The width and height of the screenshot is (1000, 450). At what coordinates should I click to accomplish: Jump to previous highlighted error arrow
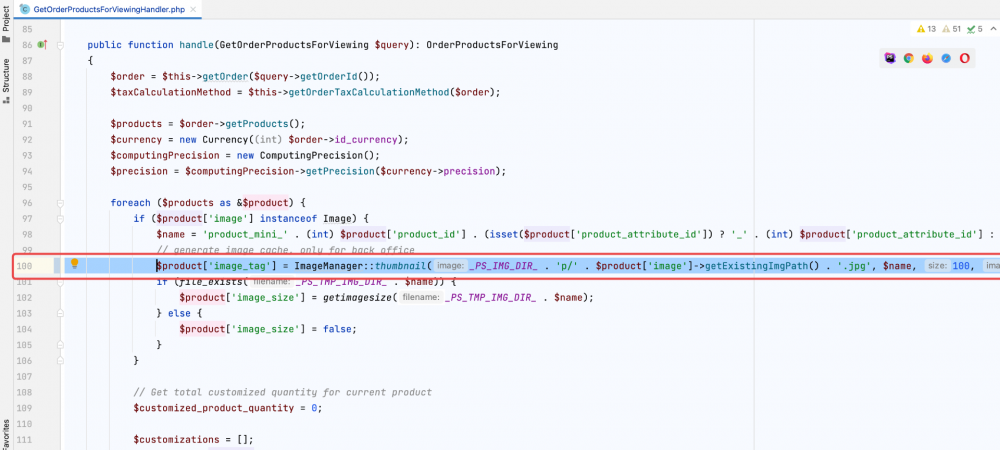[994, 29]
